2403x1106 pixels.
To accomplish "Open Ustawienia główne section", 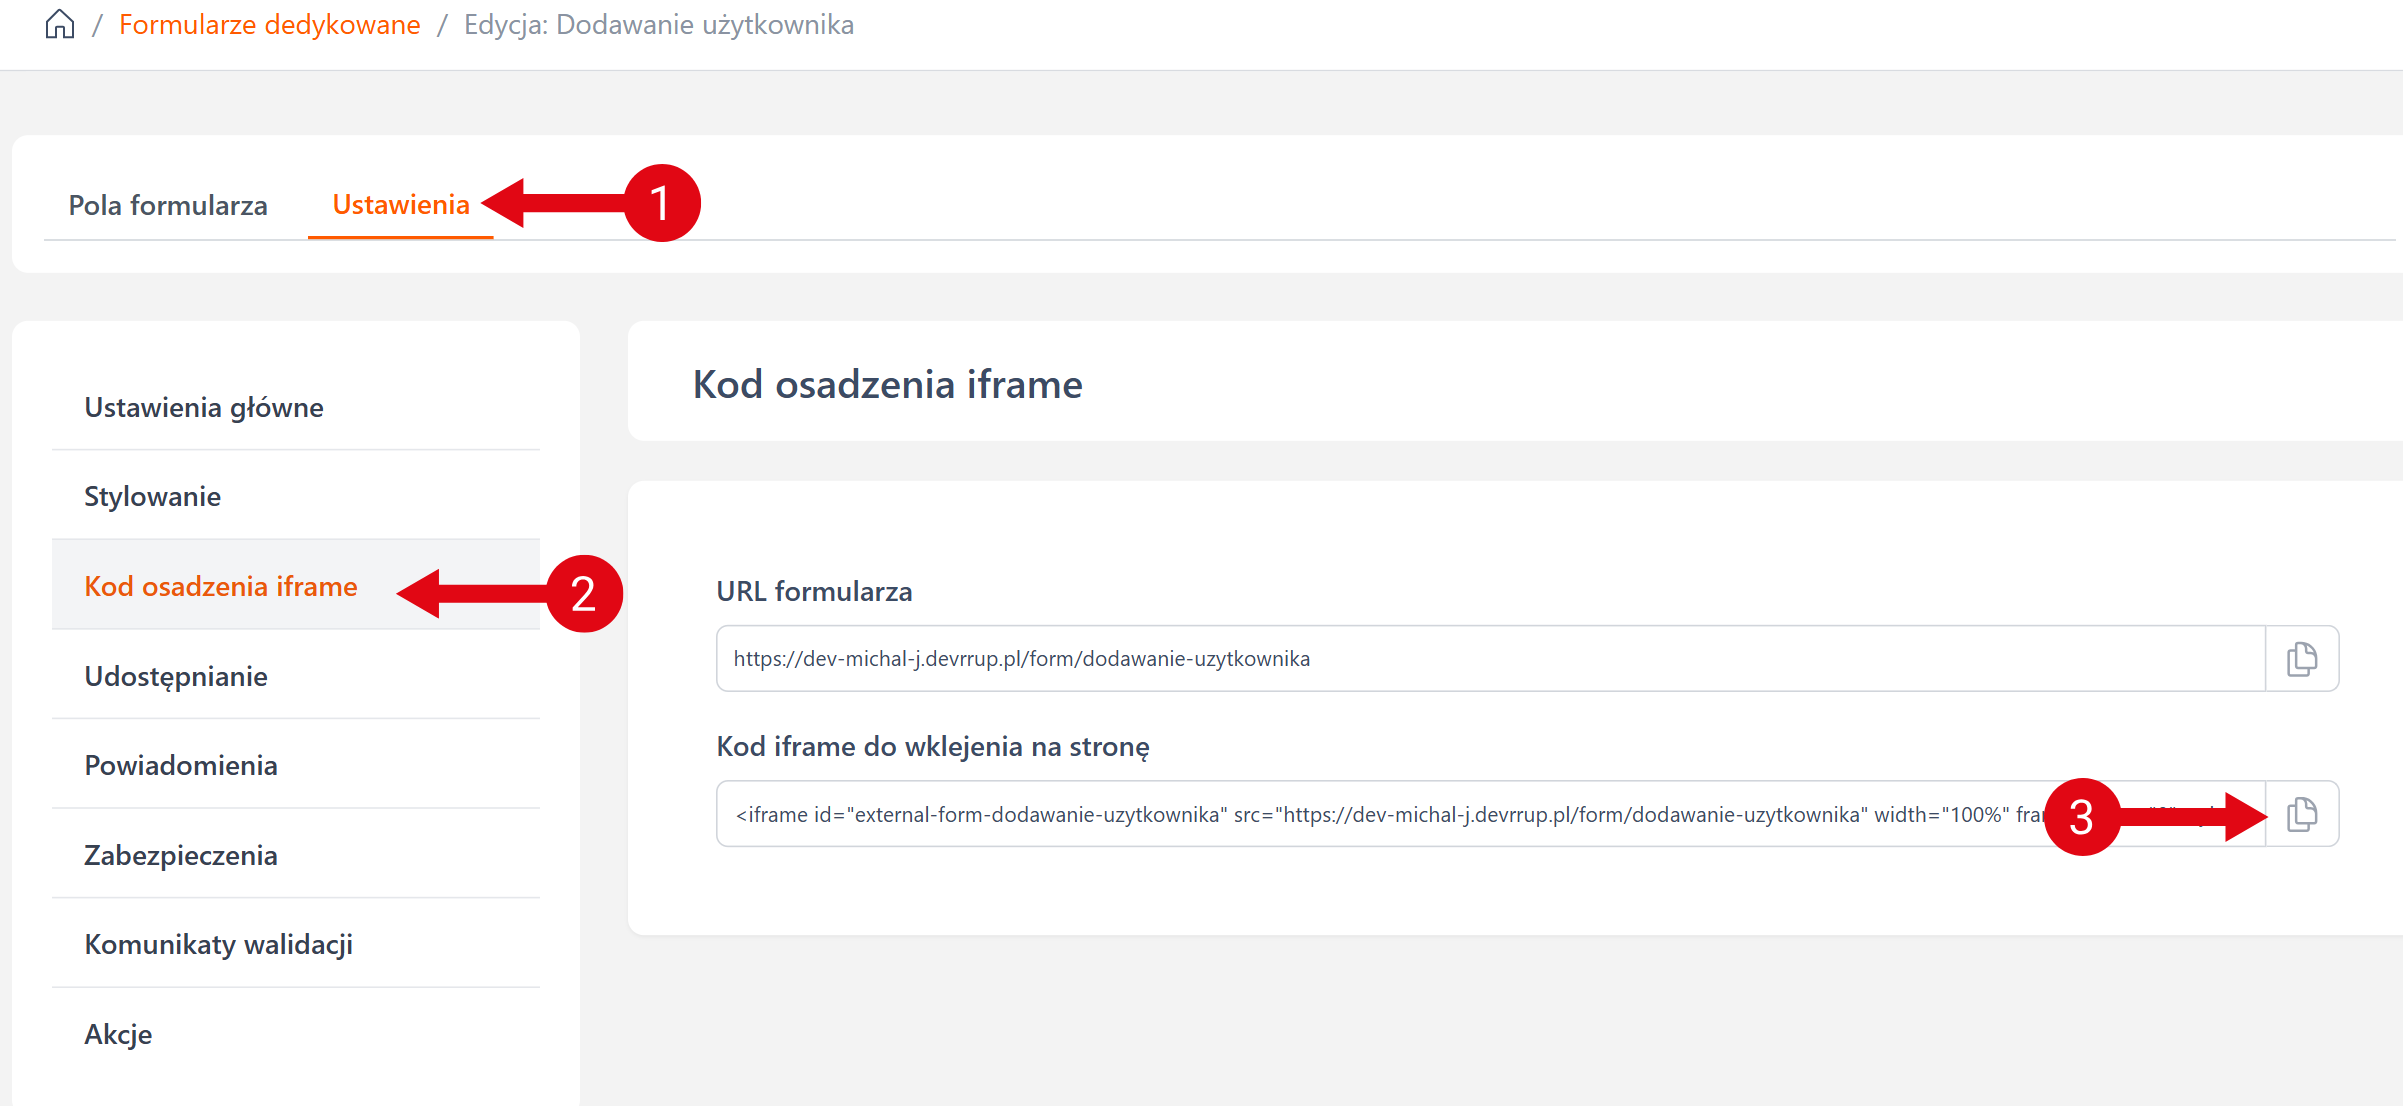I will tap(204, 407).
